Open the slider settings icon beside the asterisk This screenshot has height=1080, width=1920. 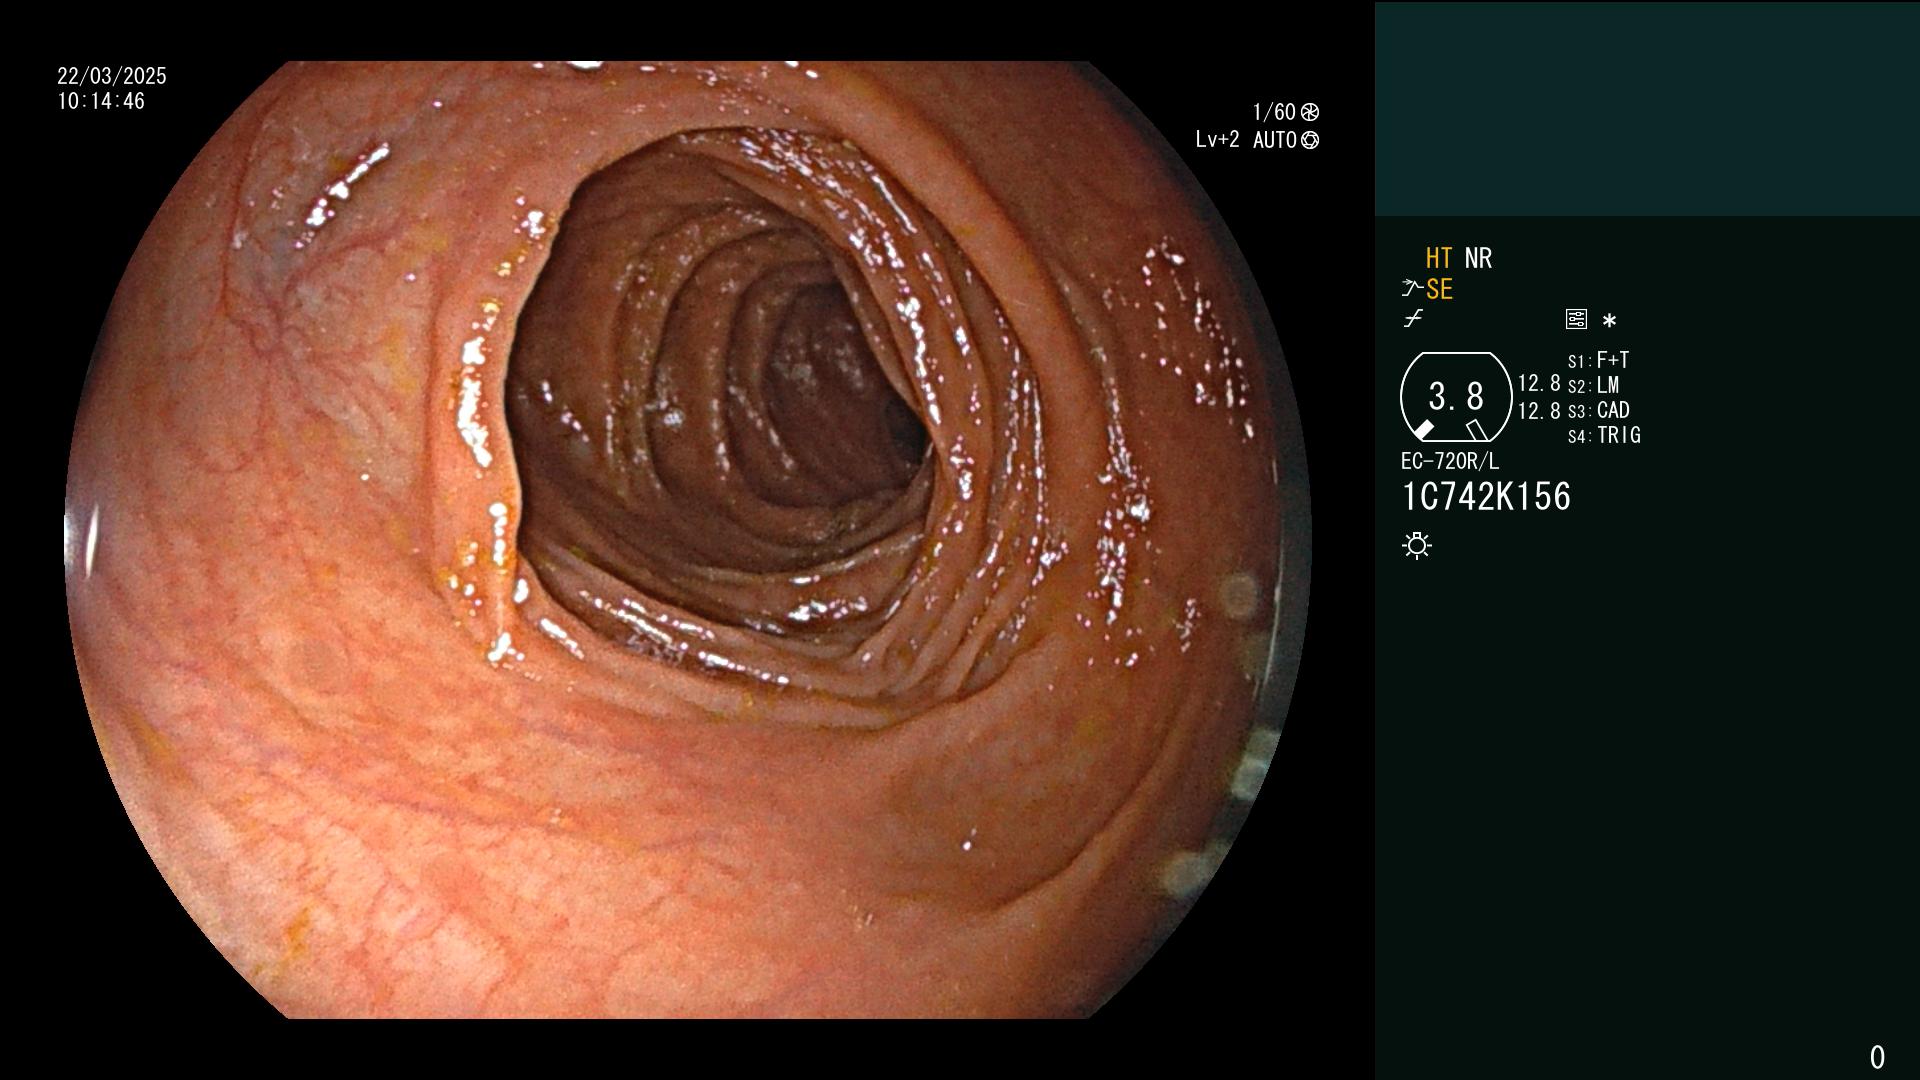click(x=1576, y=320)
